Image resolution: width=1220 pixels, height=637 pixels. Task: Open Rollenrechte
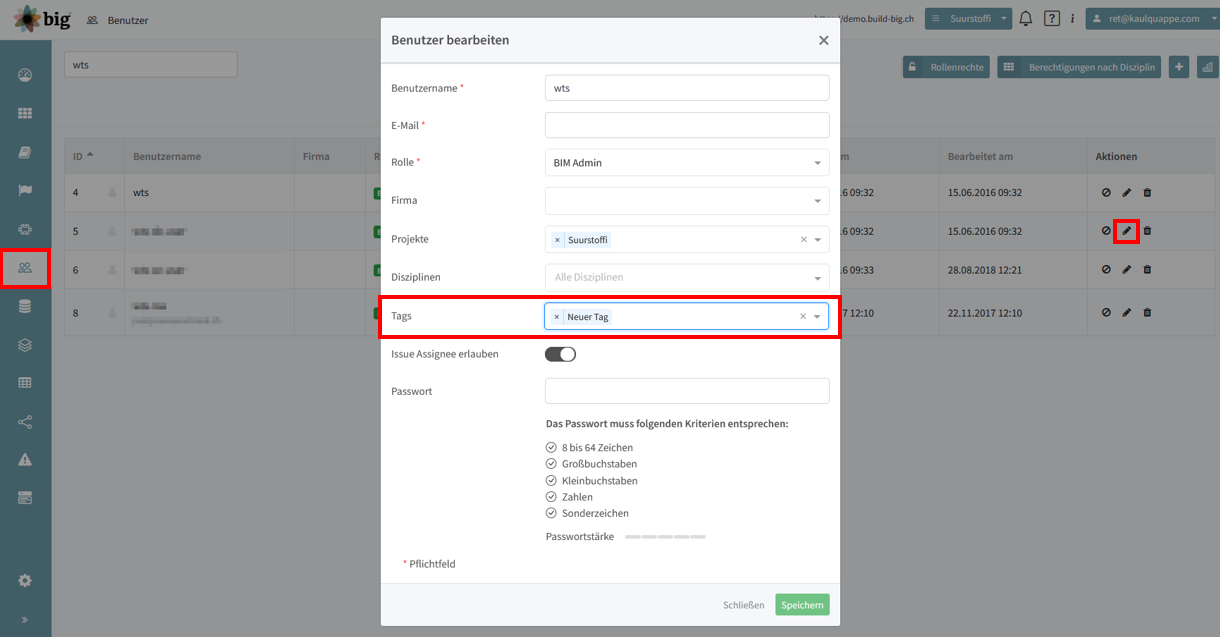947,67
